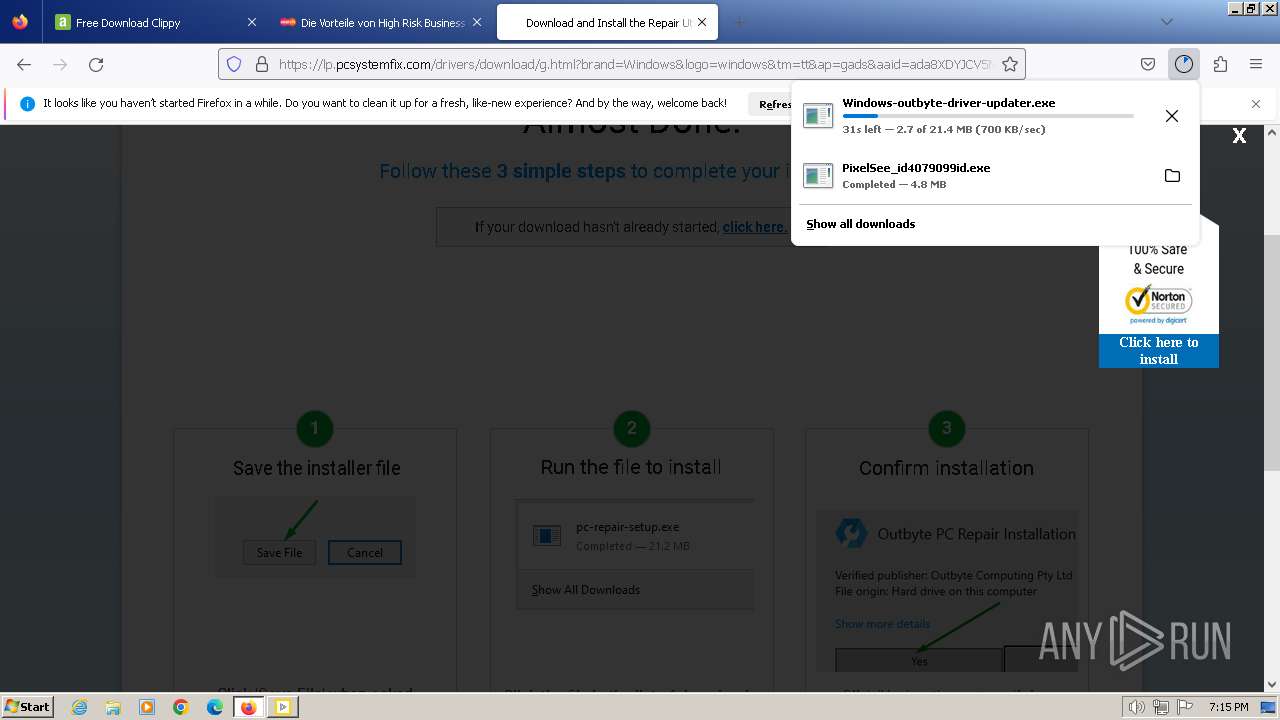Click the driver updater download progress bar
The height and width of the screenshot is (720, 1280).
988,116
